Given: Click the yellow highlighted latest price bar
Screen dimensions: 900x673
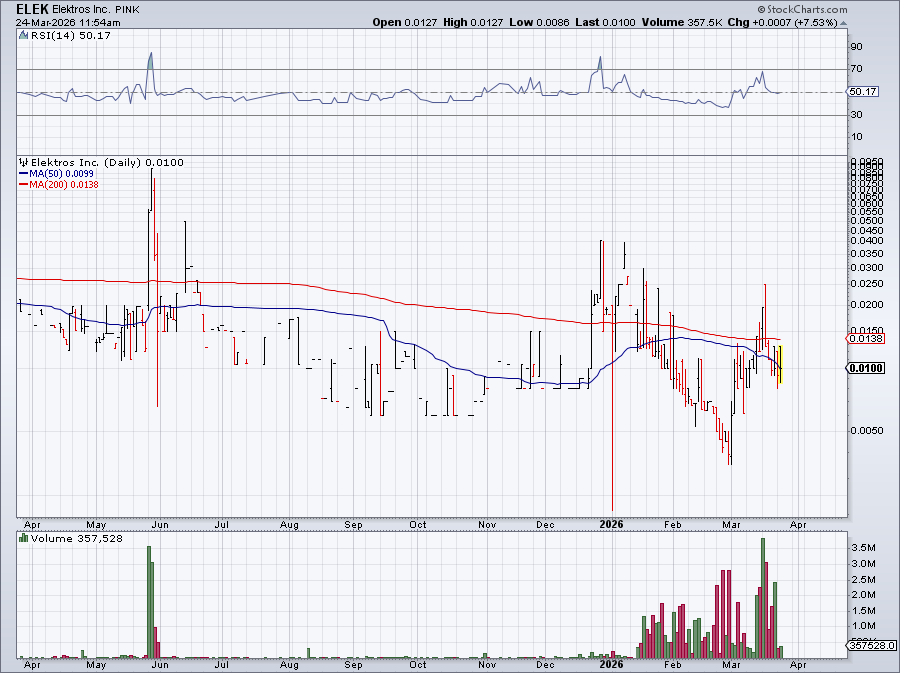Looking at the screenshot, I should pyautogui.click(x=780, y=364).
